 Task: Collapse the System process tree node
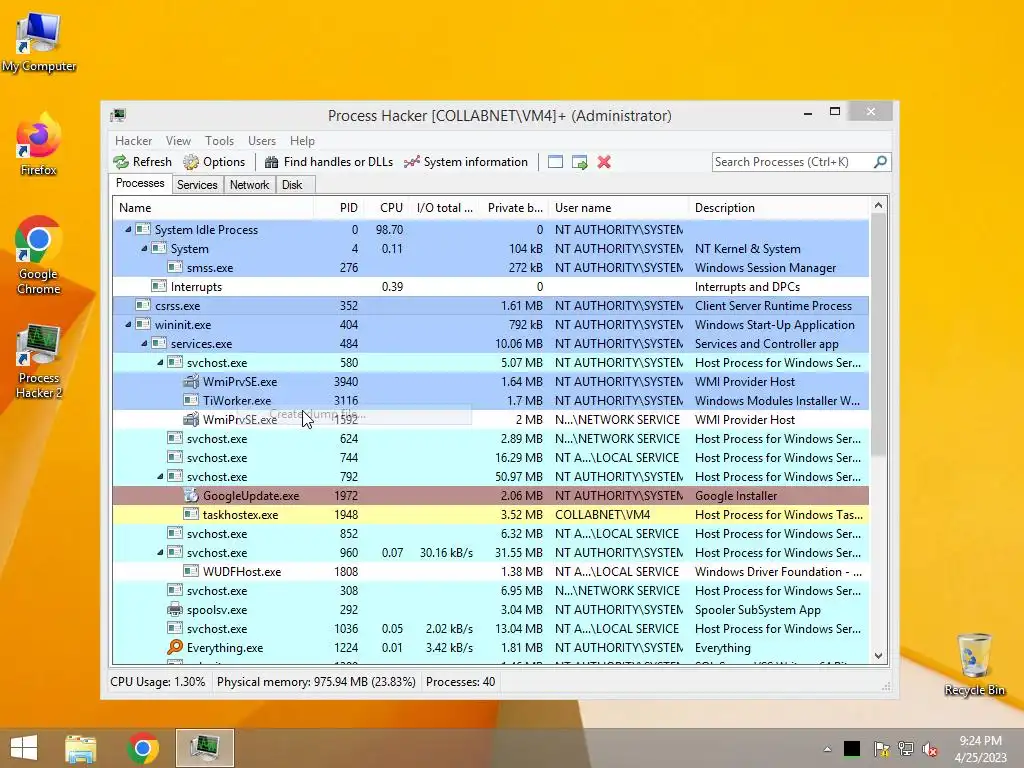(144, 248)
